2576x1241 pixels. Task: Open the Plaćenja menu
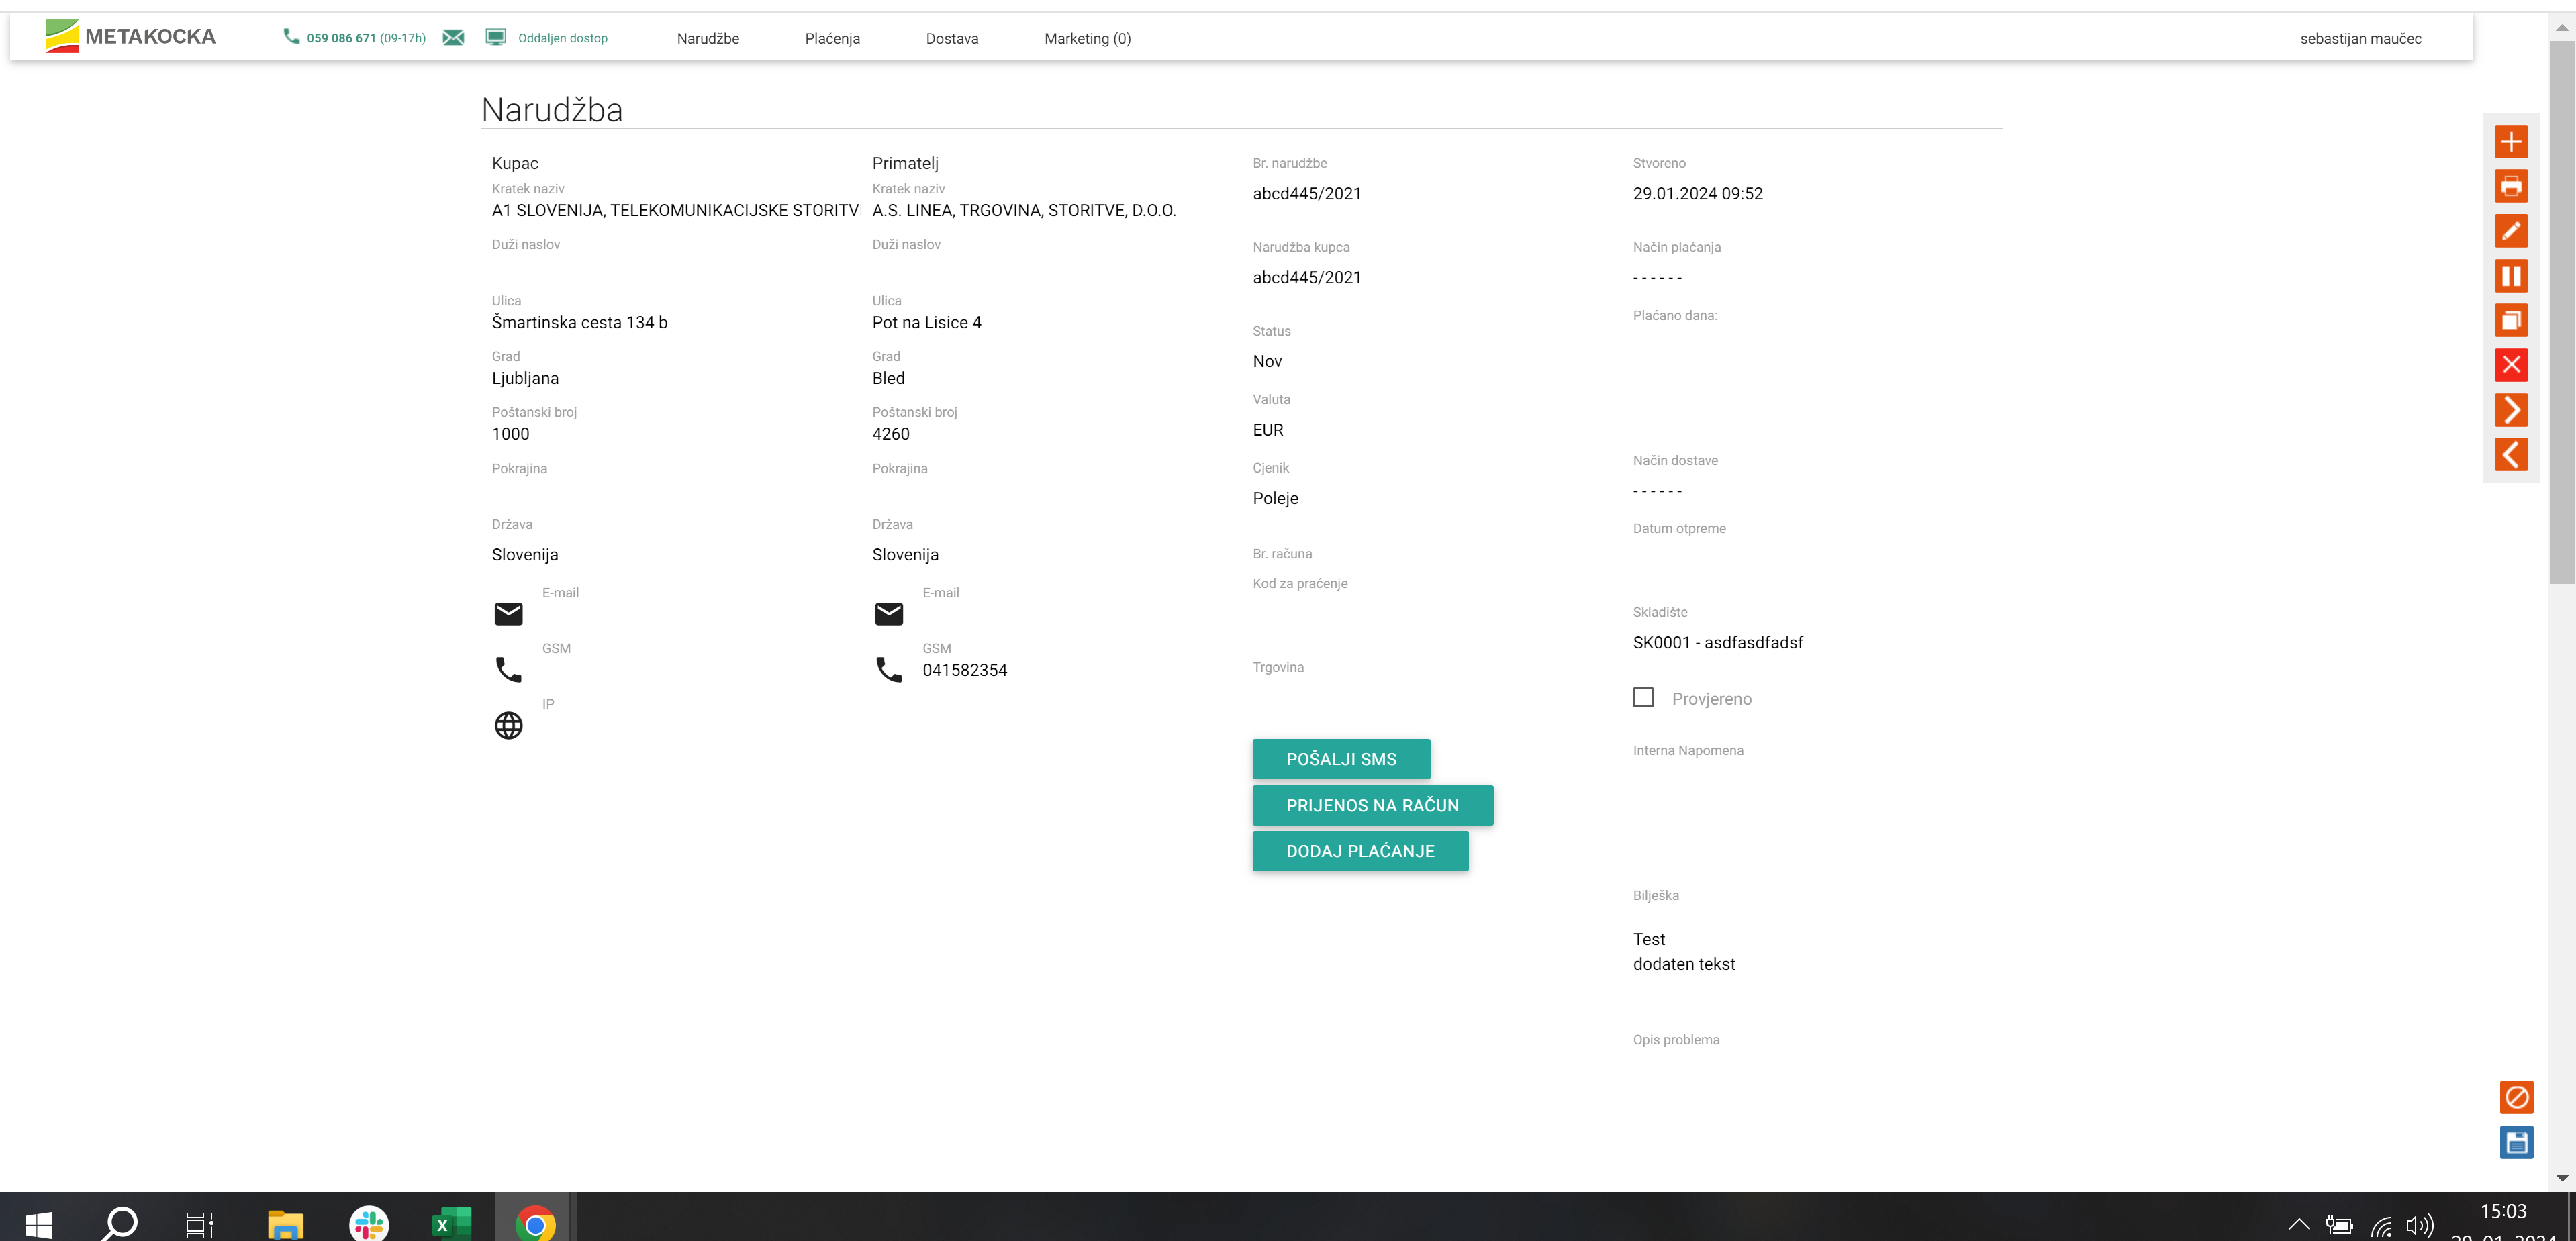click(832, 38)
